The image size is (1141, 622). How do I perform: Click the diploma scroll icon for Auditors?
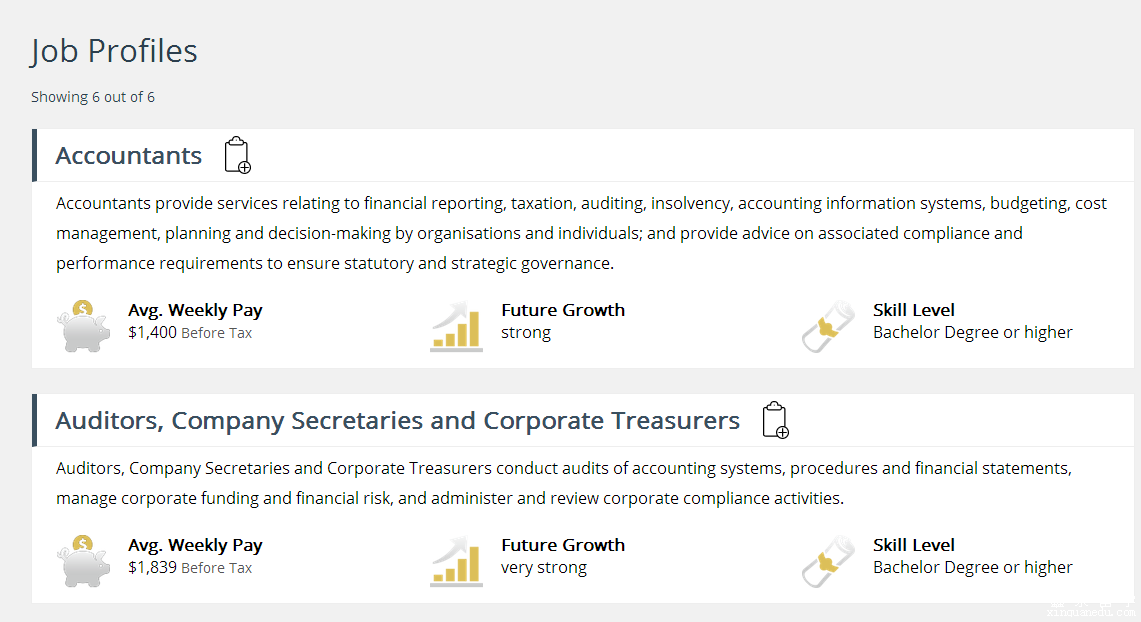(x=828, y=560)
